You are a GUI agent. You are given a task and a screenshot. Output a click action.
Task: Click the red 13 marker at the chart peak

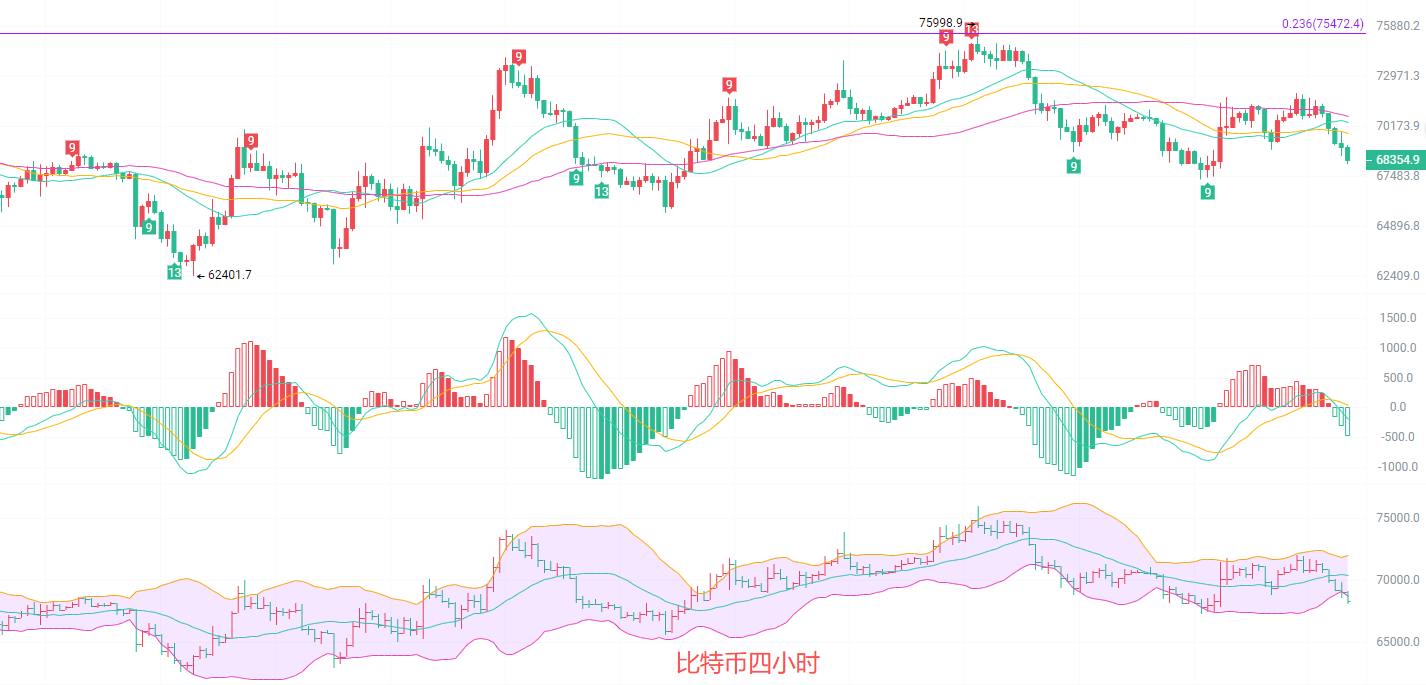click(971, 30)
